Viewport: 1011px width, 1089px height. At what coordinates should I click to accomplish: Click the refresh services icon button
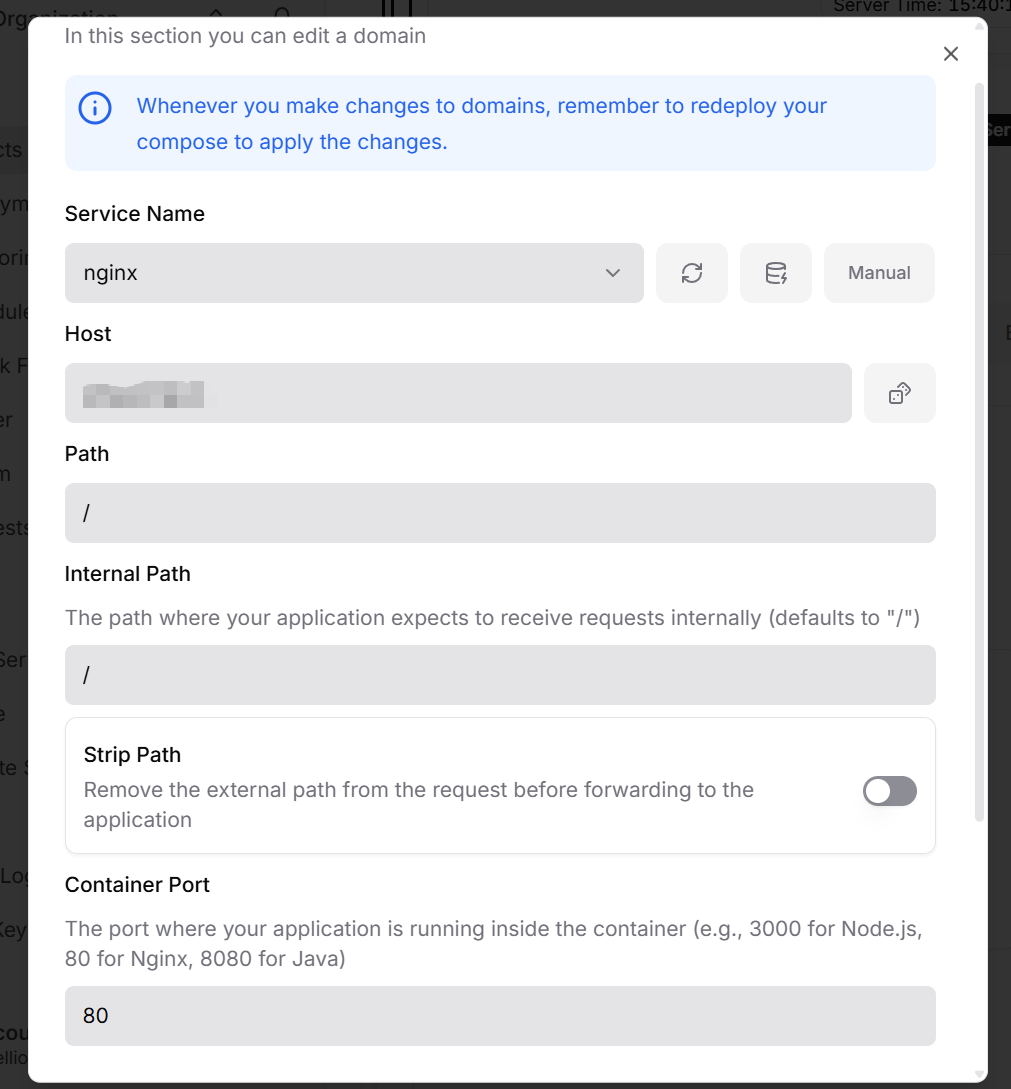(691, 273)
